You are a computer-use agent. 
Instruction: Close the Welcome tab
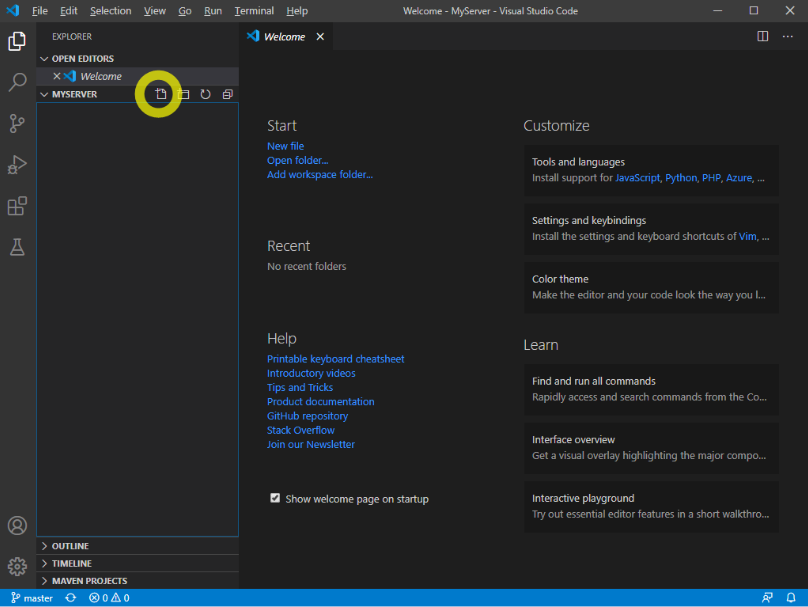coord(320,37)
